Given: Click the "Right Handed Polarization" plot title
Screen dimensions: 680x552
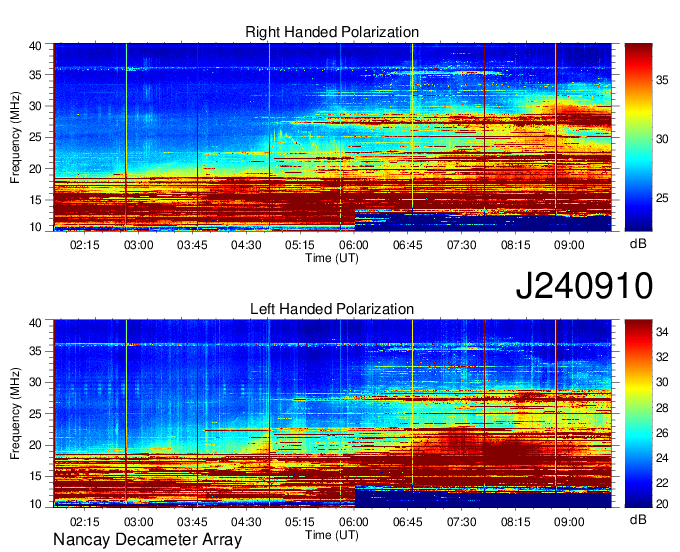Looking at the screenshot, I should (x=332, y=32).
